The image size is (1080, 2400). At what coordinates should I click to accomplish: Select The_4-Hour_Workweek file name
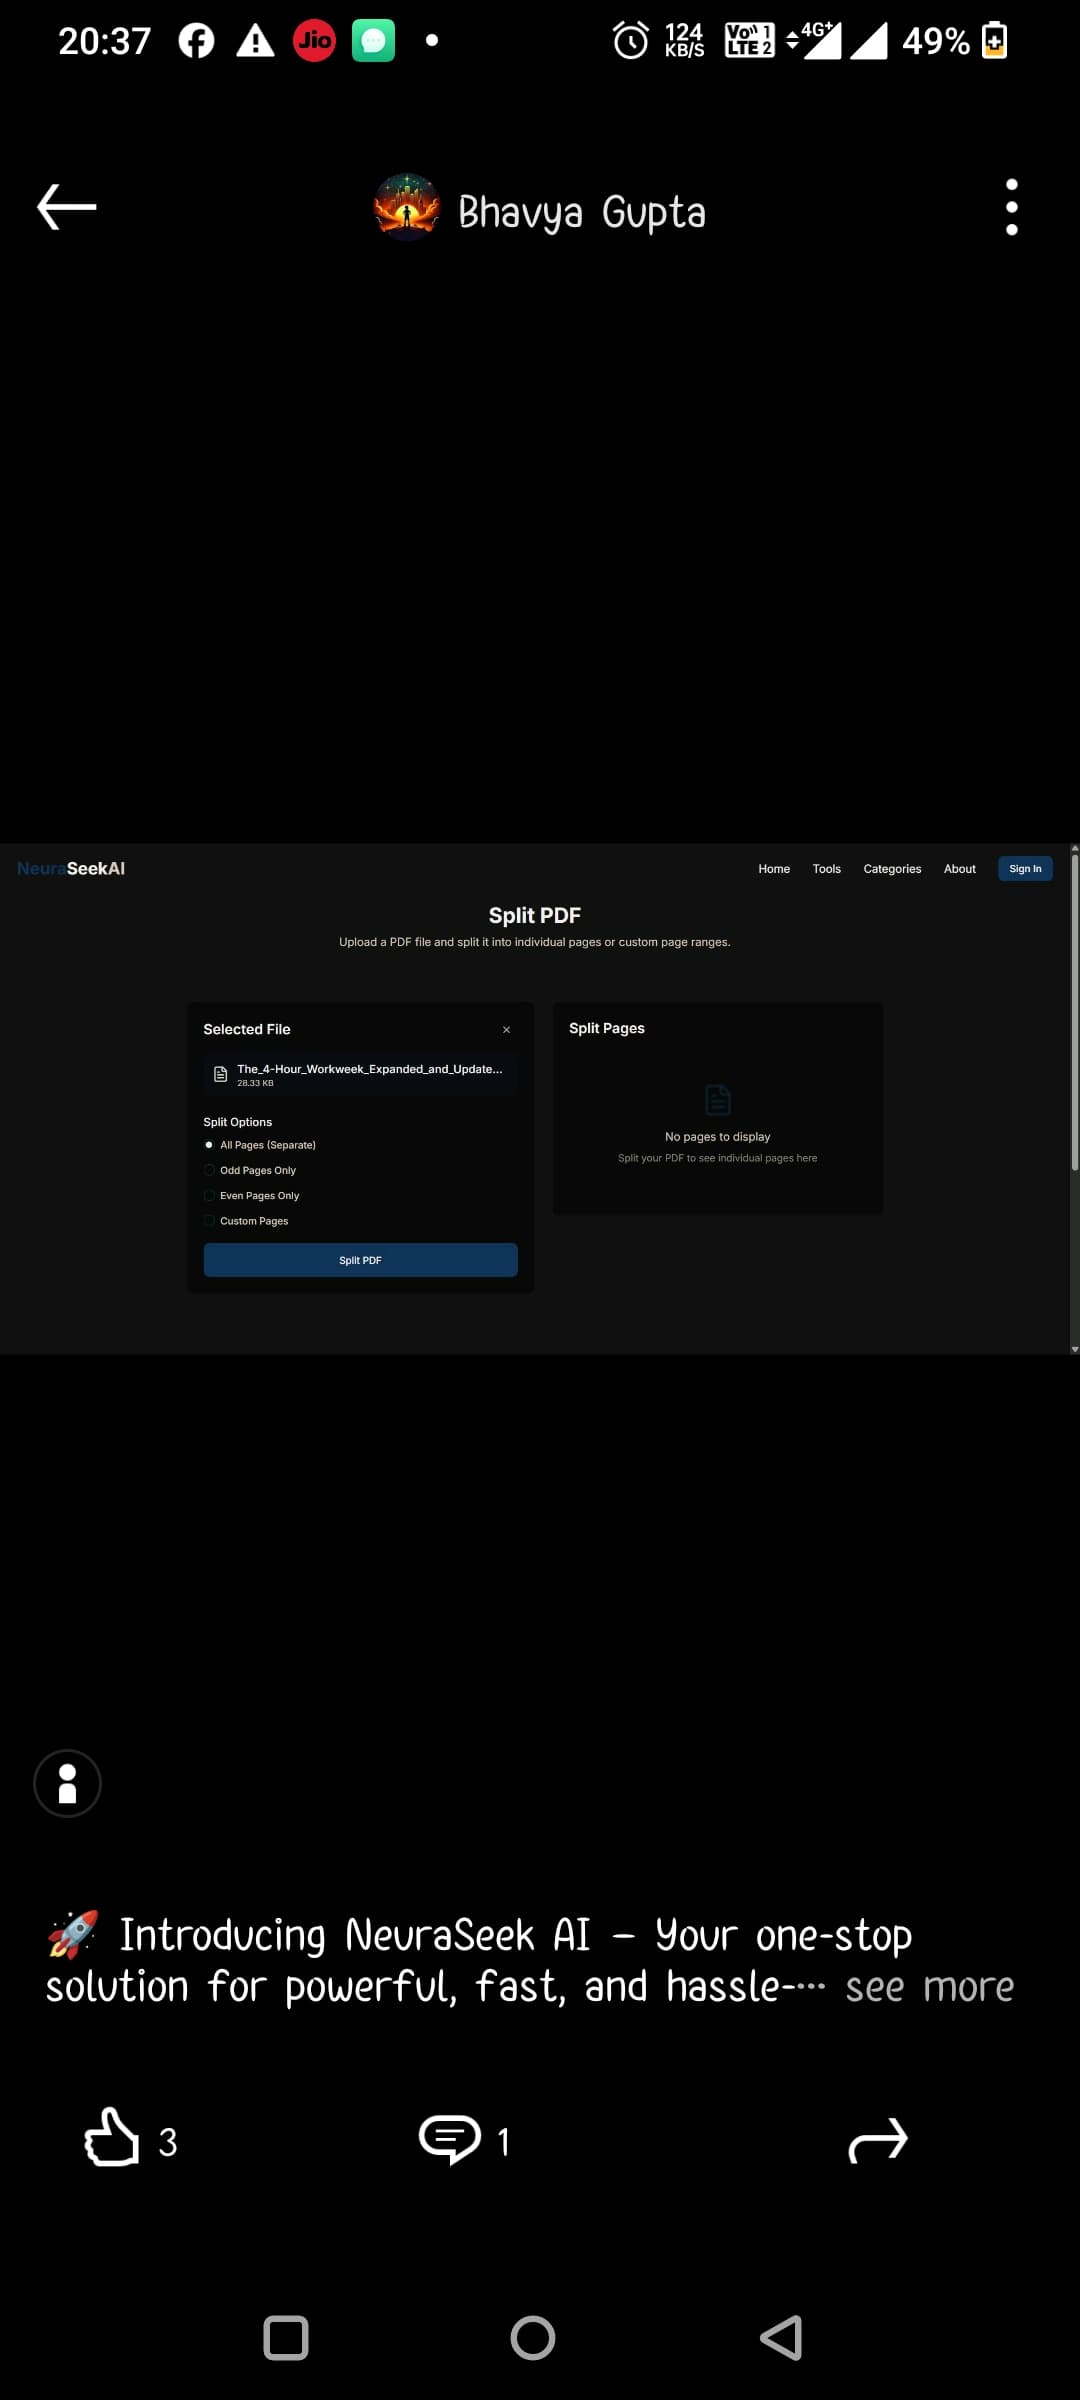(x=370, y=1069)
